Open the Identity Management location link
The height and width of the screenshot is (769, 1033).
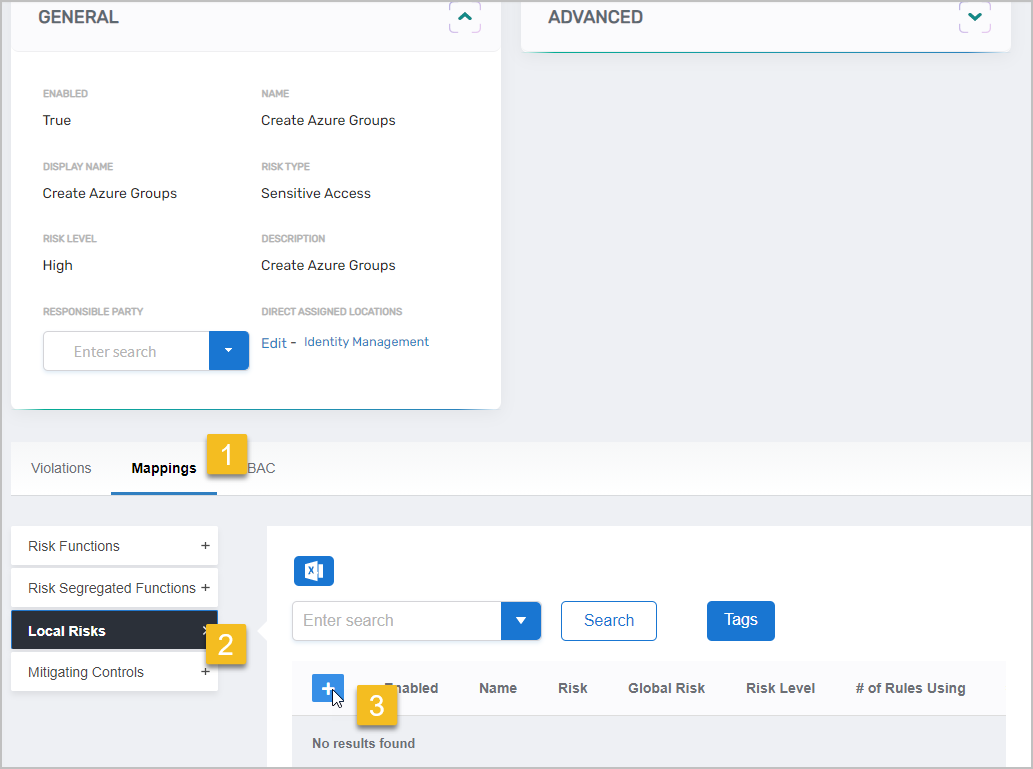(x=366, y=342)
